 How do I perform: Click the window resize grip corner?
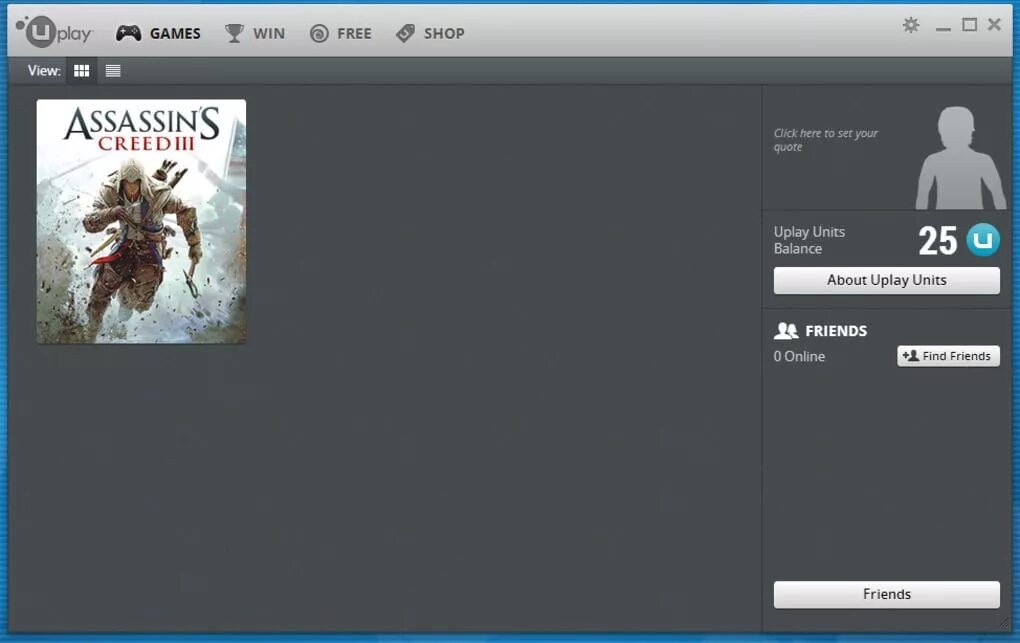(1004, 623)
